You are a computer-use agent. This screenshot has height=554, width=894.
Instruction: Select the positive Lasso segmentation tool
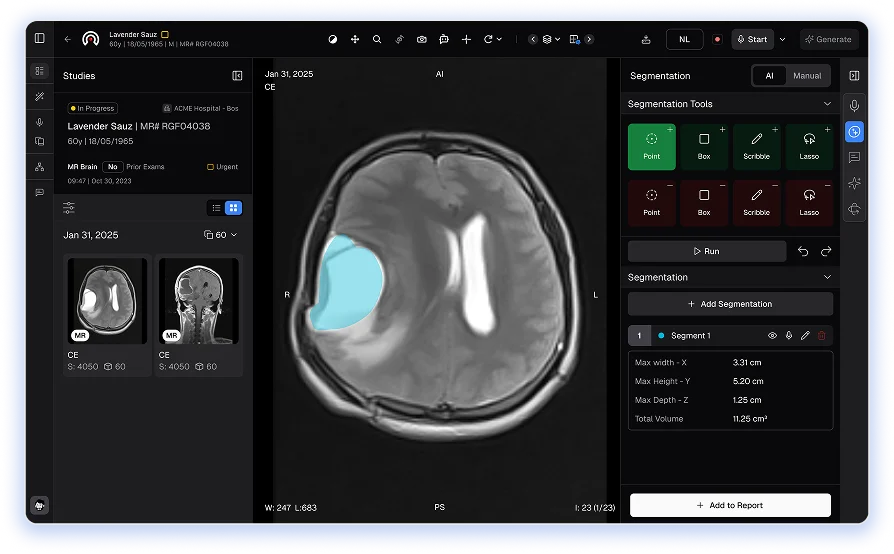tap(809, 146)
